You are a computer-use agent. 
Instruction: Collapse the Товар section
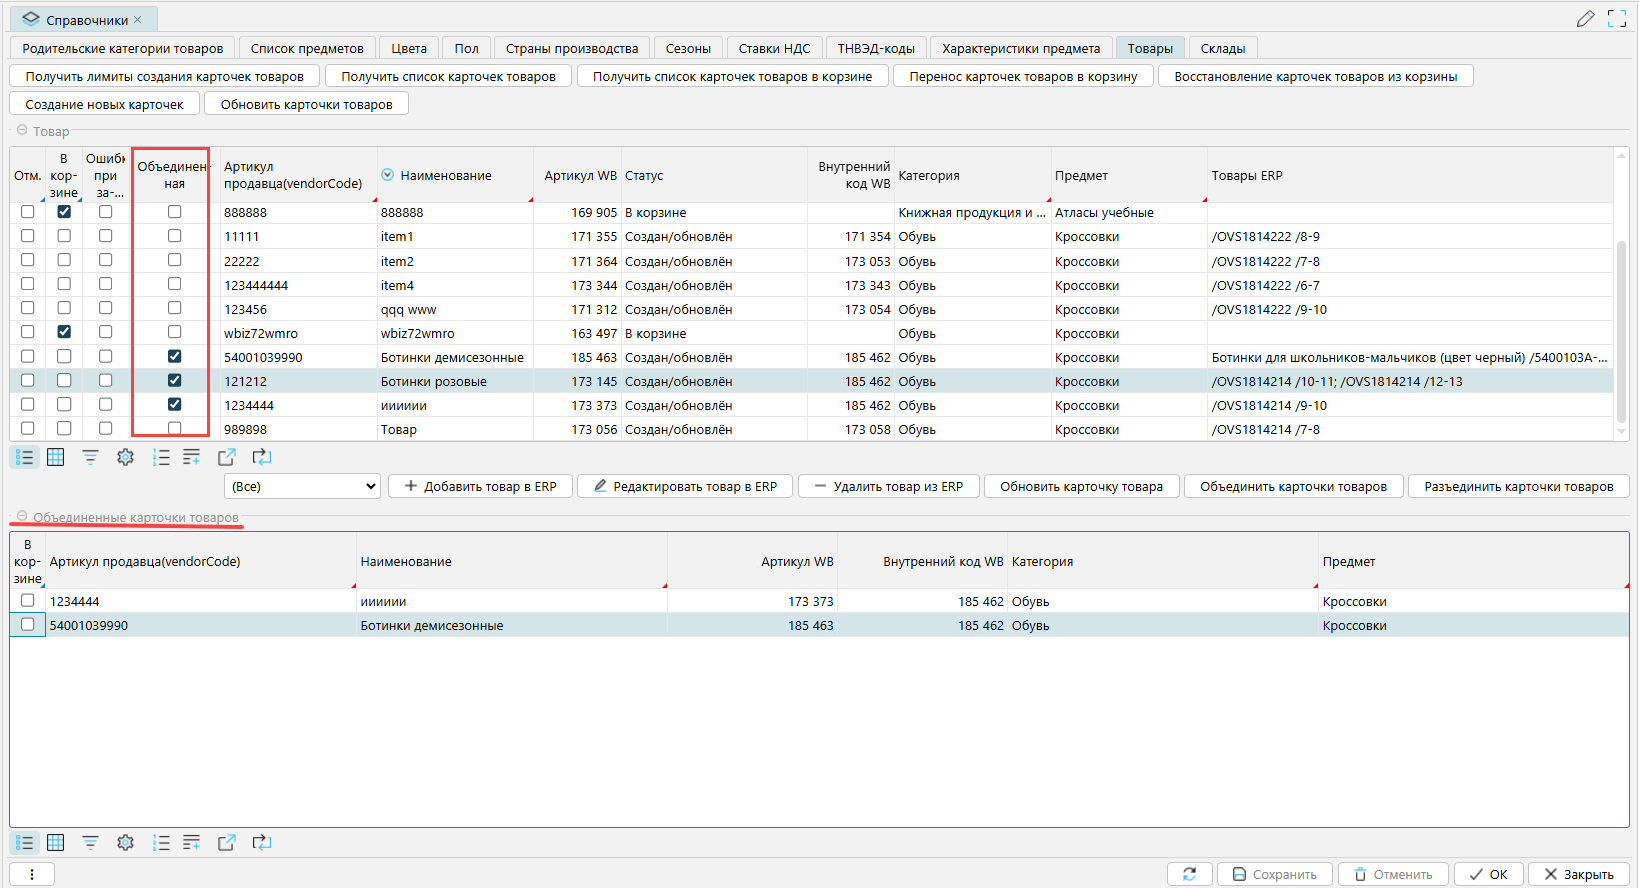(22, 131)
